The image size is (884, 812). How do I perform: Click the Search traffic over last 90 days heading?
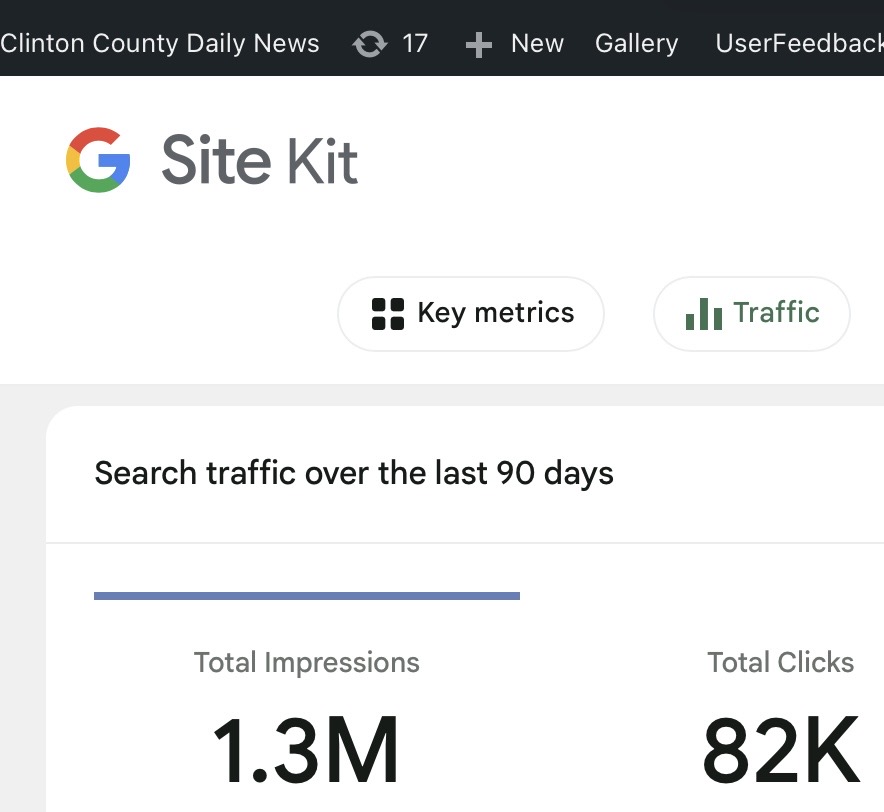point(354,473)
